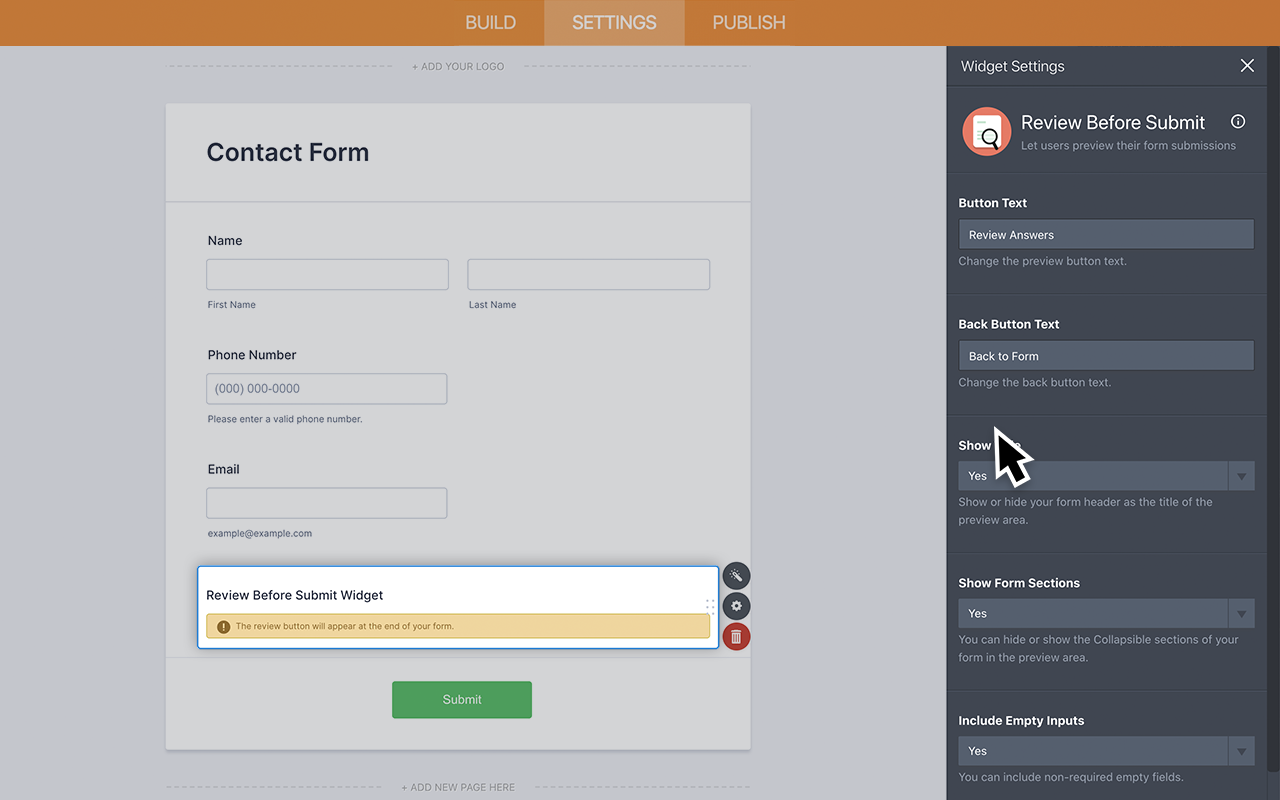
Task: Click the Add Your Logo link
Action: point(458,66)
